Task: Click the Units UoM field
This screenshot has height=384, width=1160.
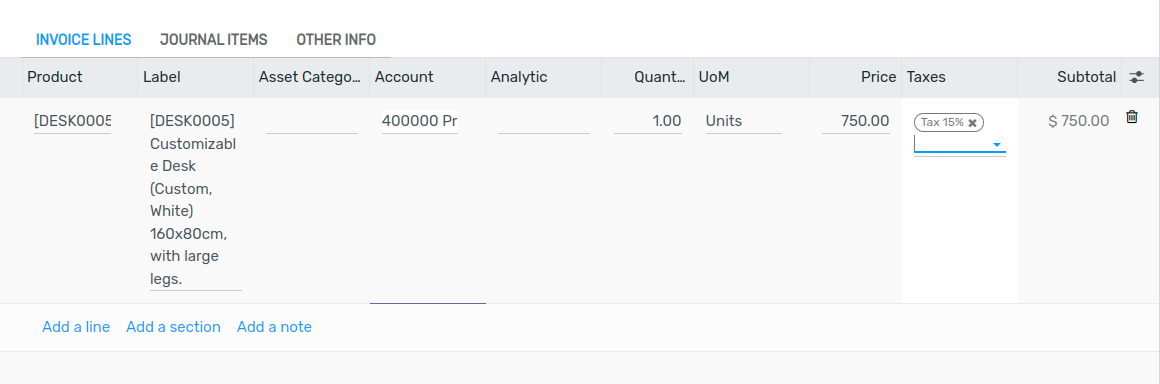Action: pyautogui.click(x=743, y=121)
